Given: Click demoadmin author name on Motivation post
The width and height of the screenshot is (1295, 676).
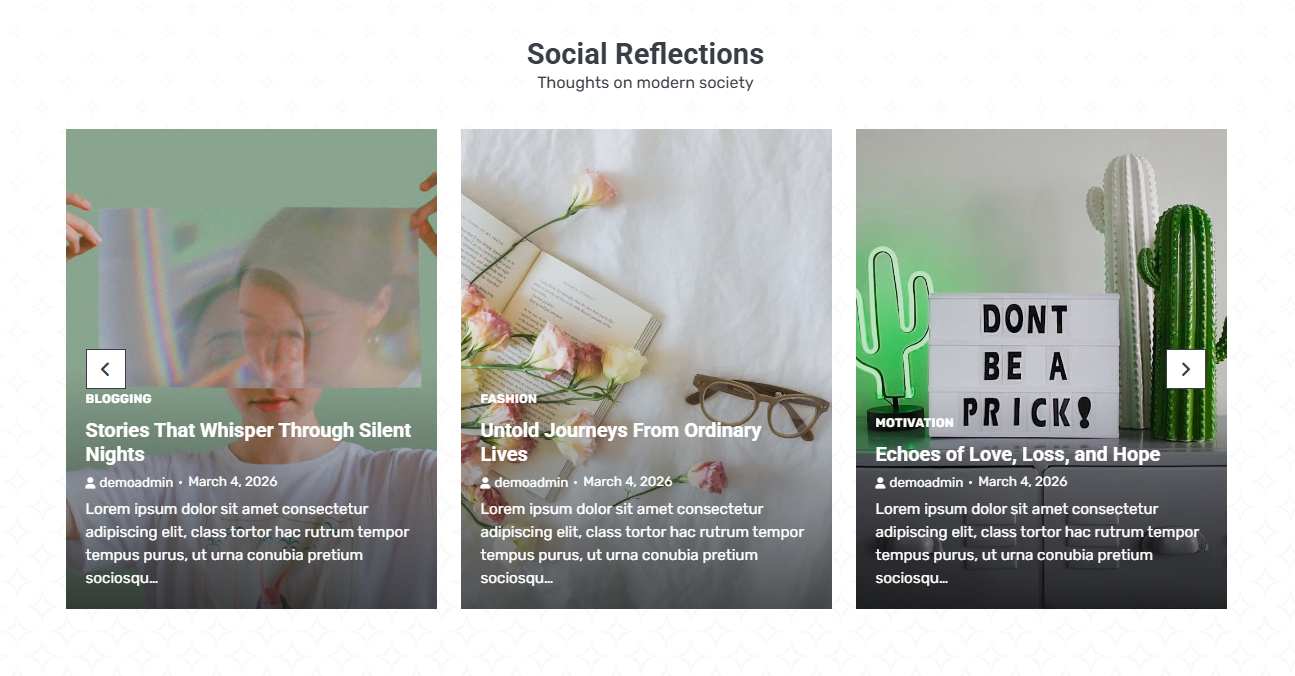Looking at the screenshot, I should point(926,483).
